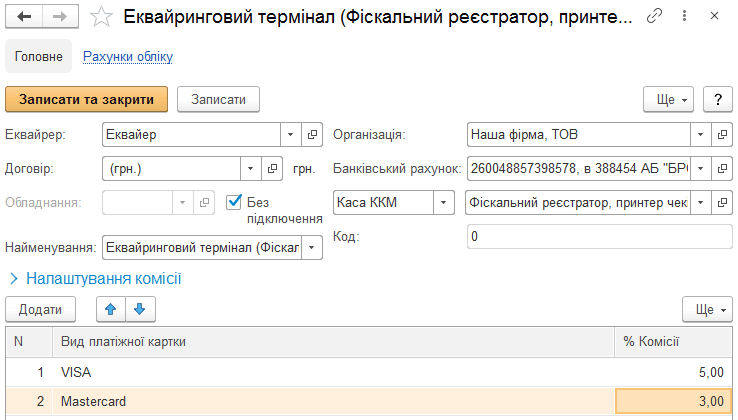This screenshot has height=420, width=738.
Task: Expand the Договір dropdown list
Action: [251, 169]
